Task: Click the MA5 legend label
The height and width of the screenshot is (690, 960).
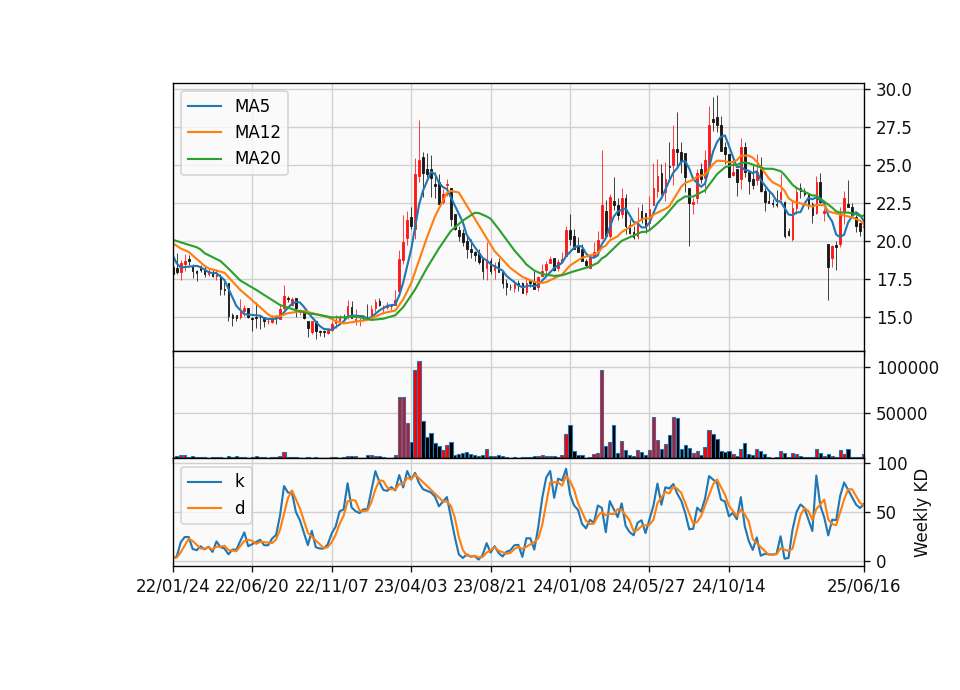Action: click(252, 106)
